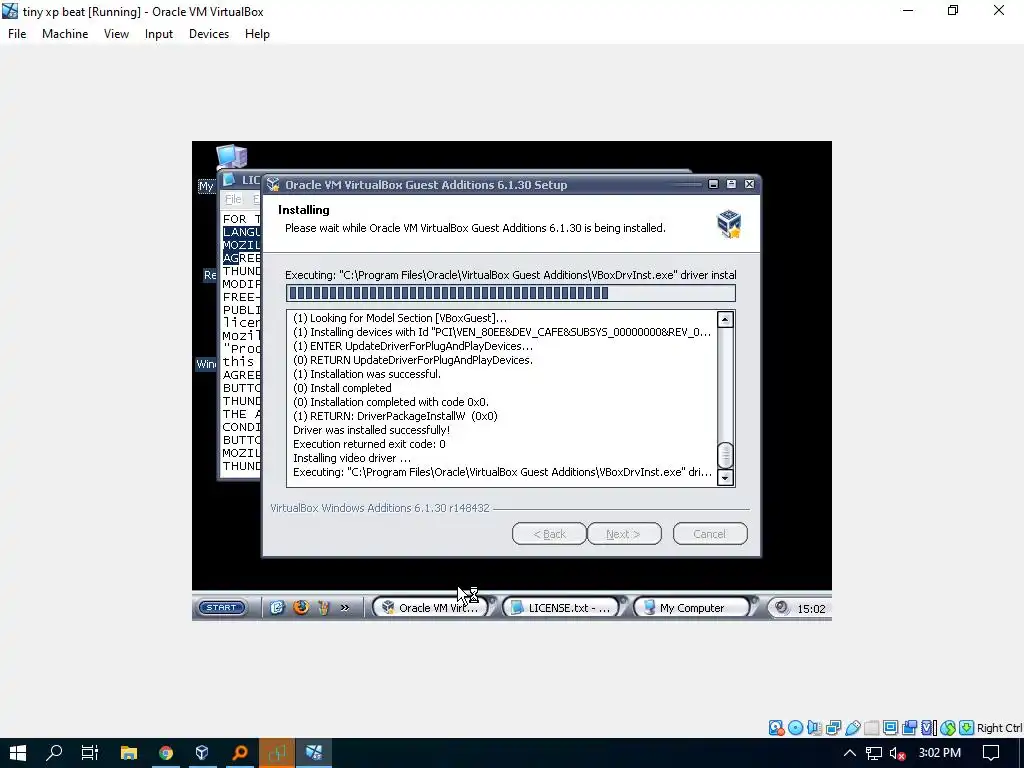Click host muted volume tray icon

click(898, 753)
